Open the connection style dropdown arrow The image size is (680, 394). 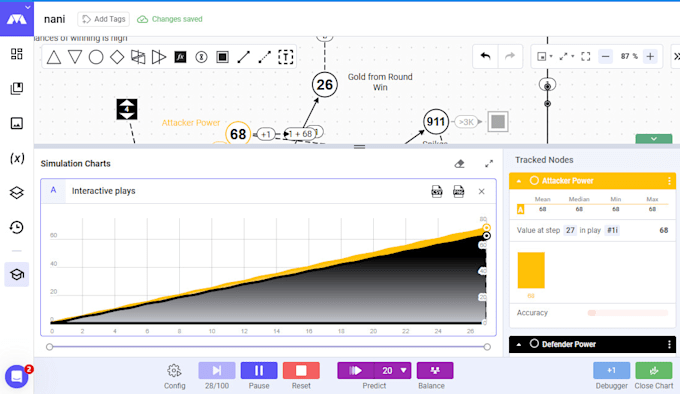pos(567,56)
